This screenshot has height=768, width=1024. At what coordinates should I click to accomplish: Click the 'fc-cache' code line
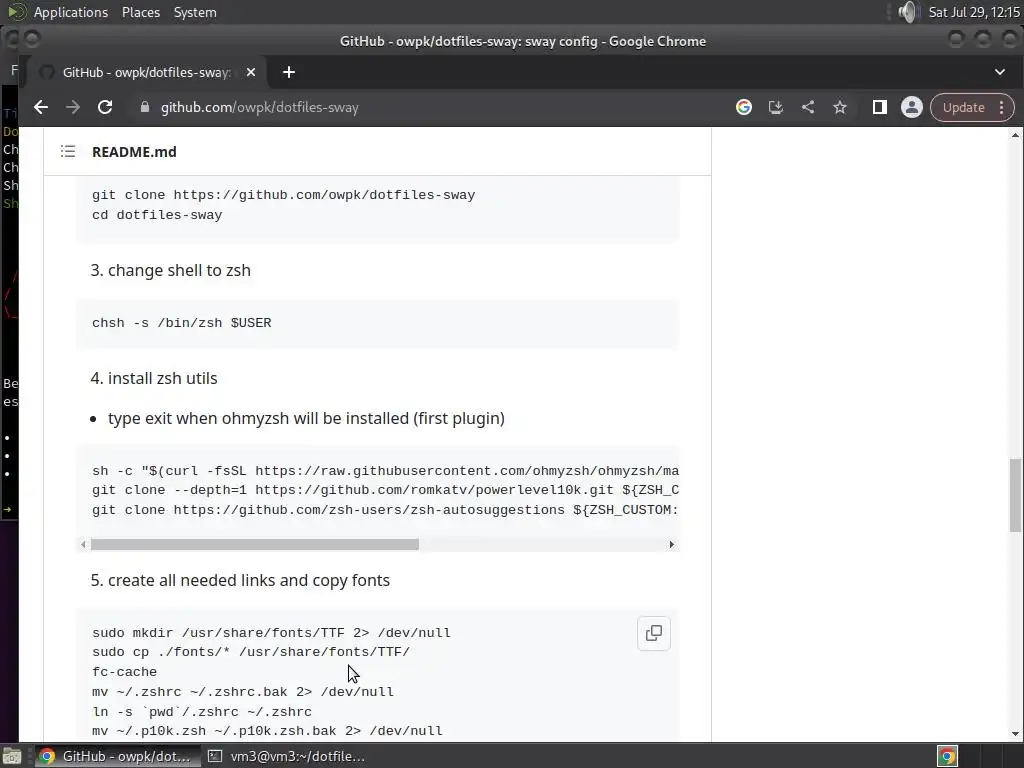point(124,671)
